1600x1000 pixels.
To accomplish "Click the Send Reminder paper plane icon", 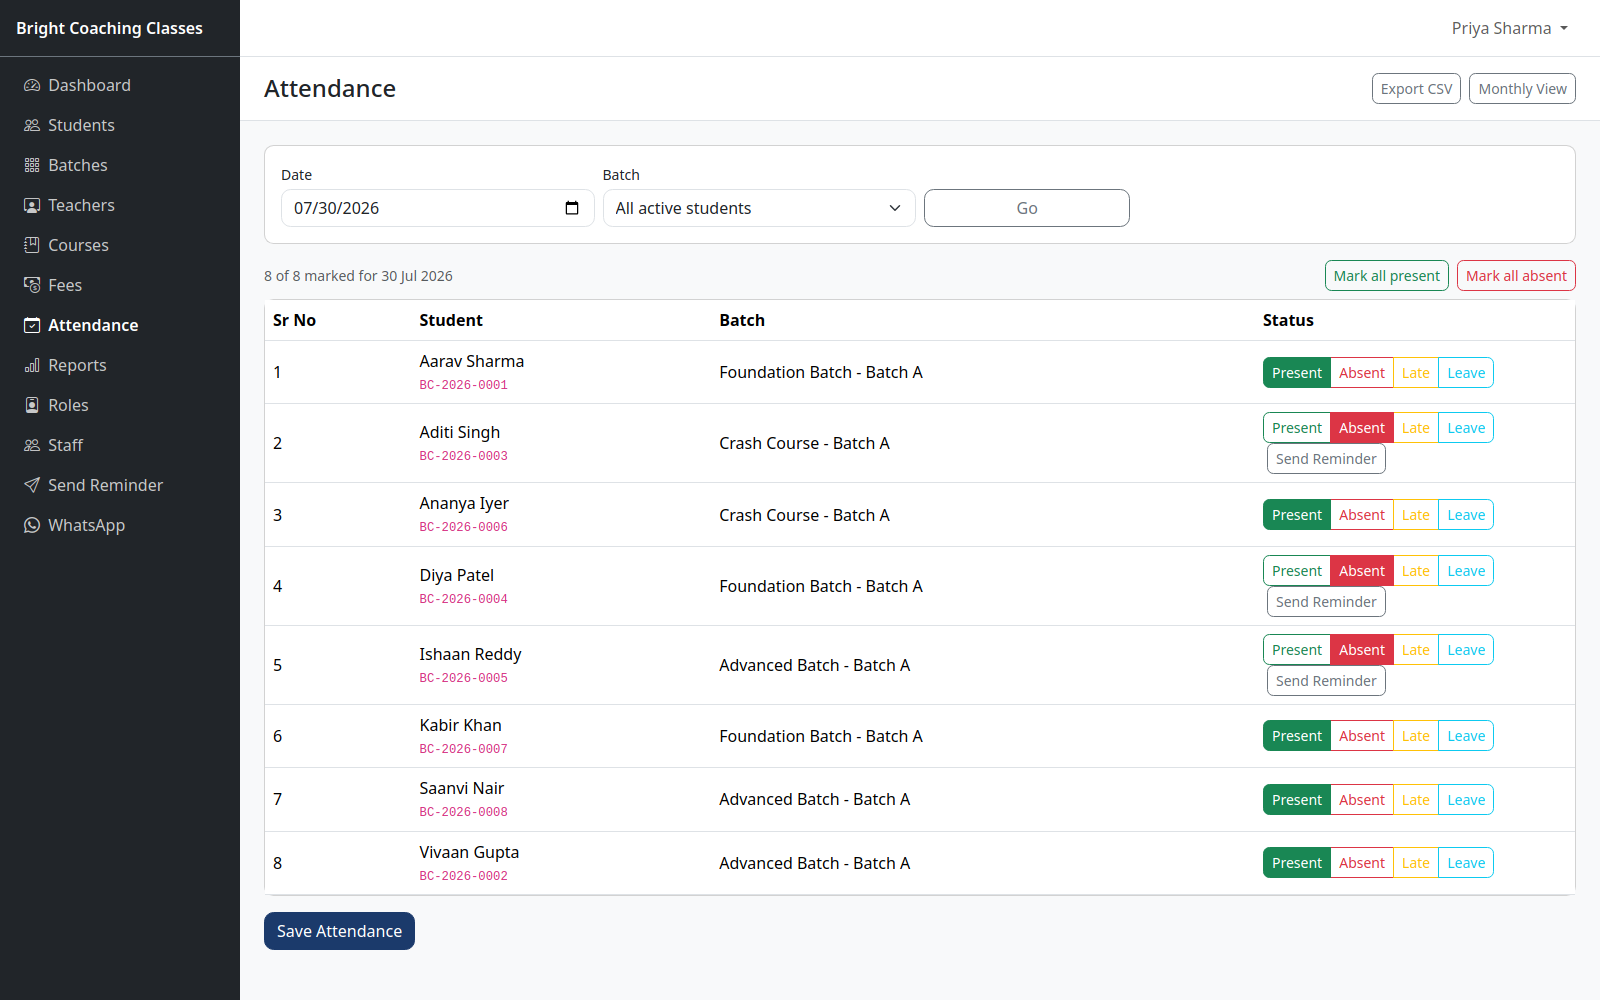I will point(32,485).
